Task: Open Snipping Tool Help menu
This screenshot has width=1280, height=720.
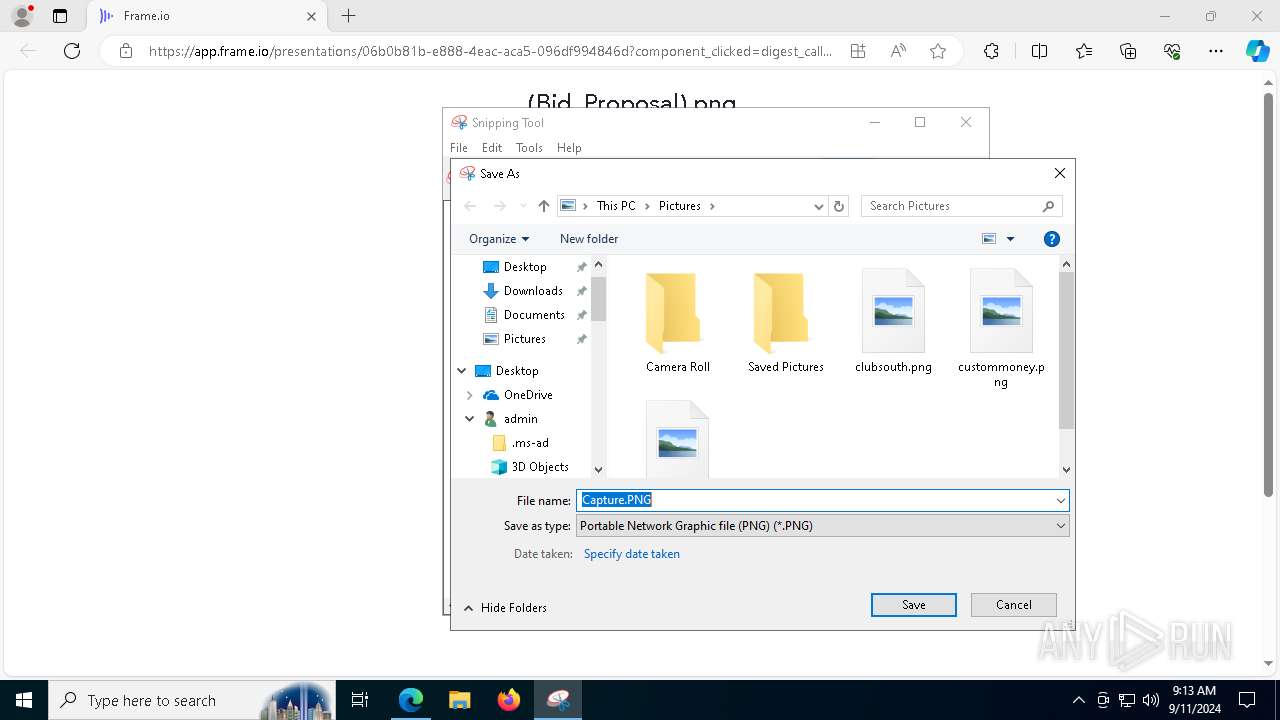Action: click(569, 148)
